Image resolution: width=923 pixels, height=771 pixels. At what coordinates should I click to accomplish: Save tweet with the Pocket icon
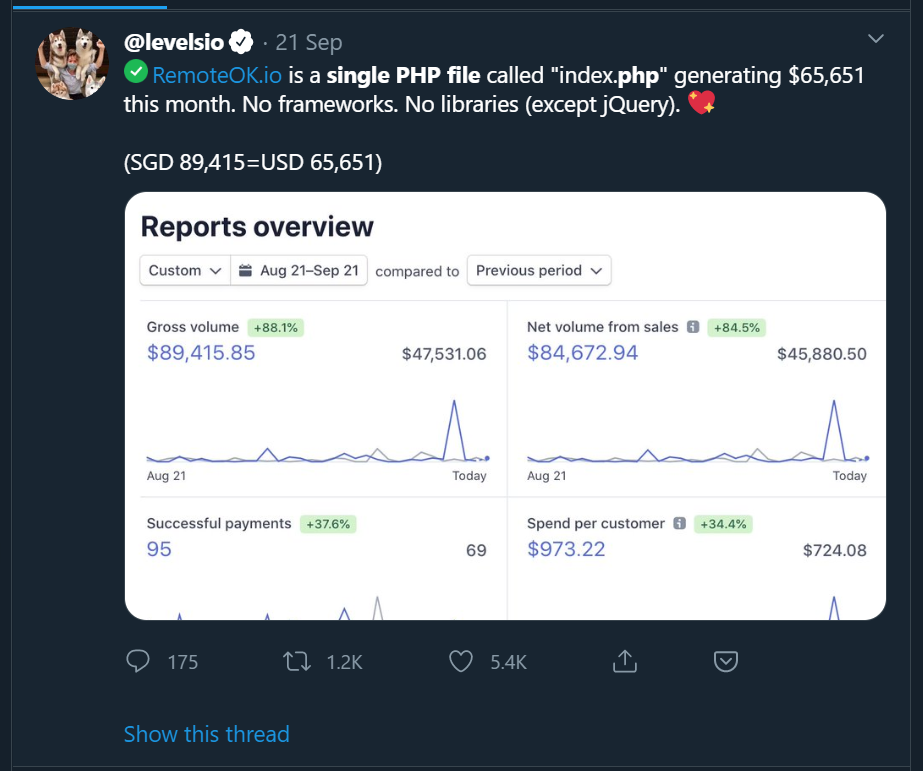click(x=726, y=662)
